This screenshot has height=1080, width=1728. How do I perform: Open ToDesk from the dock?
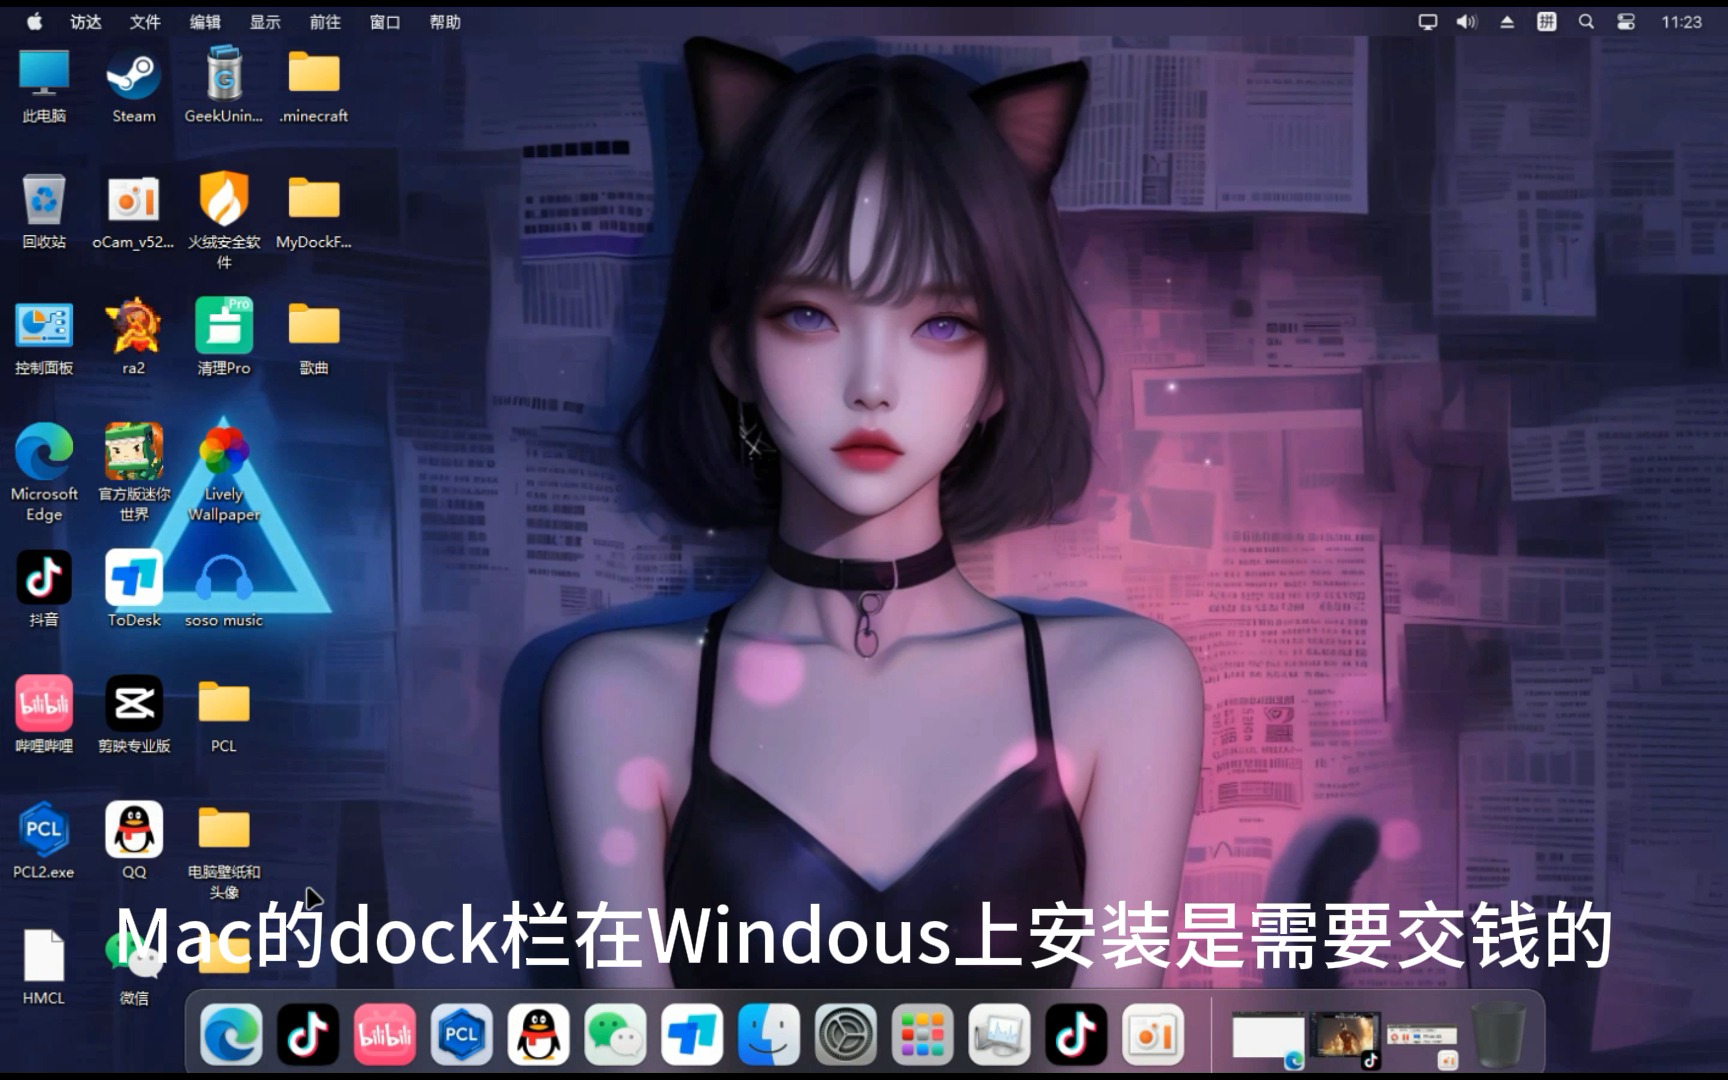tap(692, 1034)
